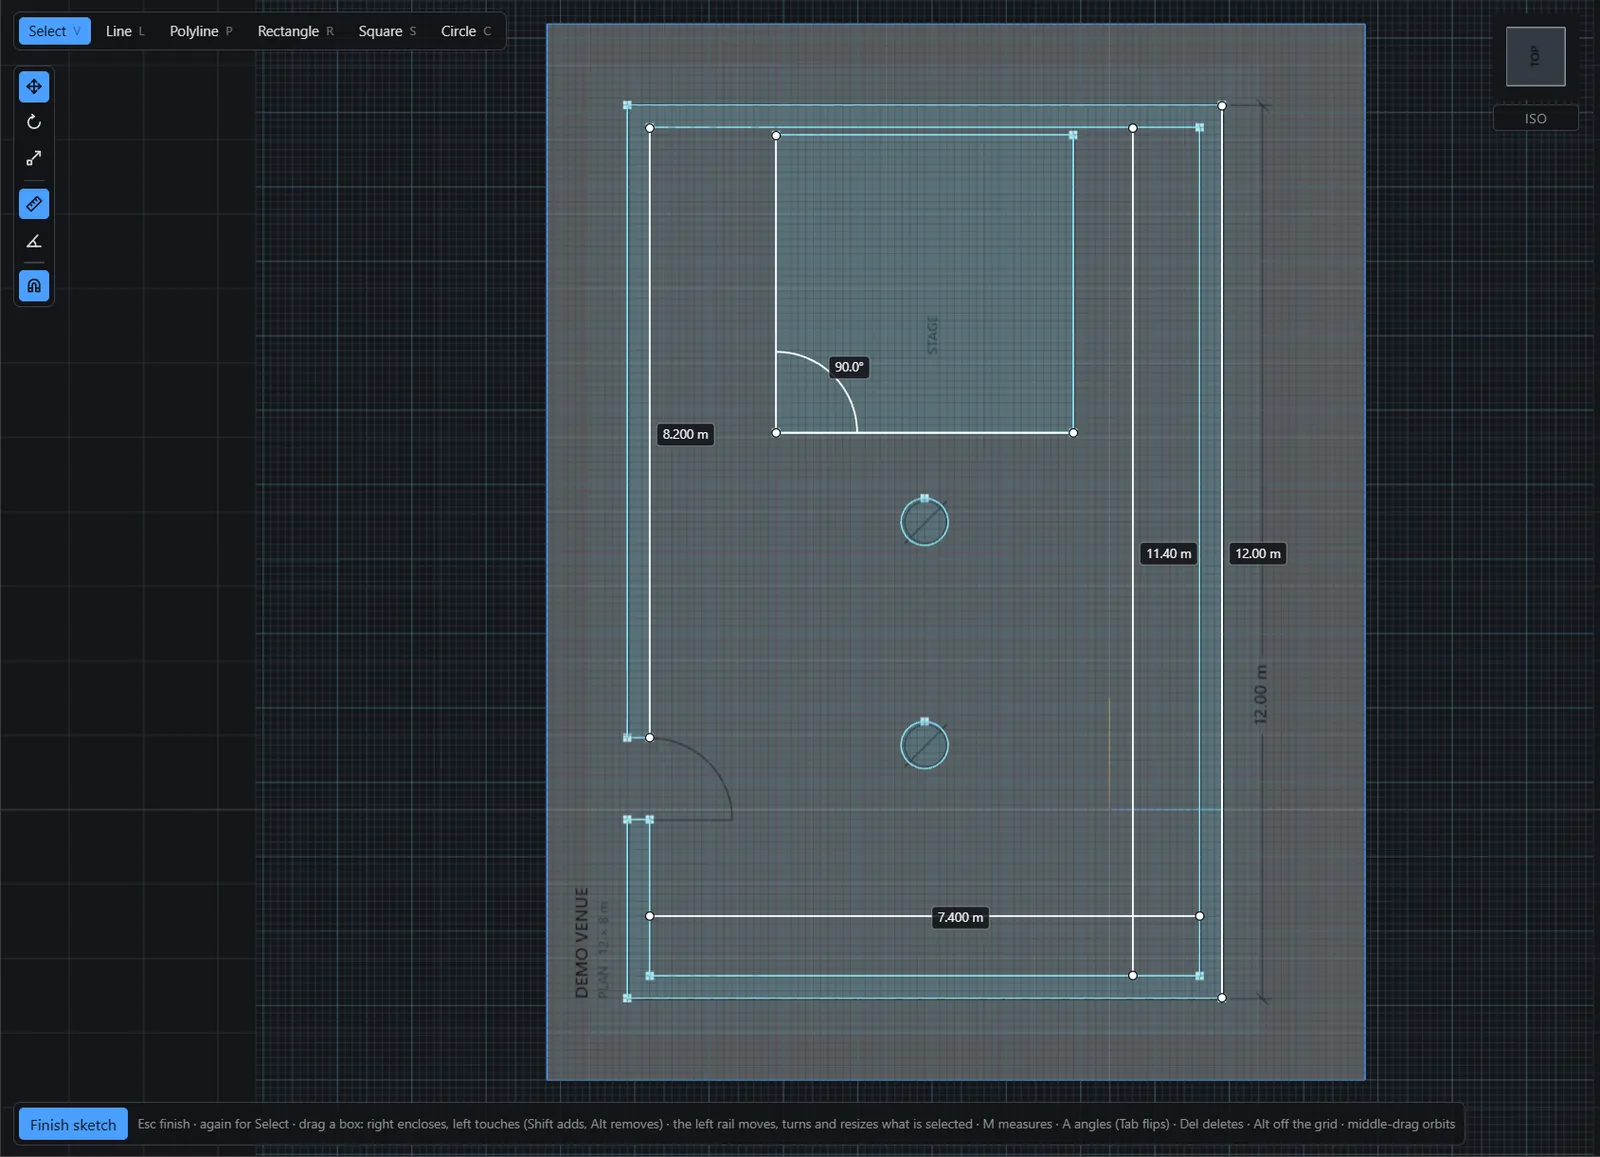The height and width of the screenshot is (1157, 1600).
Task: Click left endpoint of 7.400 m measurement
Action: click(650, 916)
